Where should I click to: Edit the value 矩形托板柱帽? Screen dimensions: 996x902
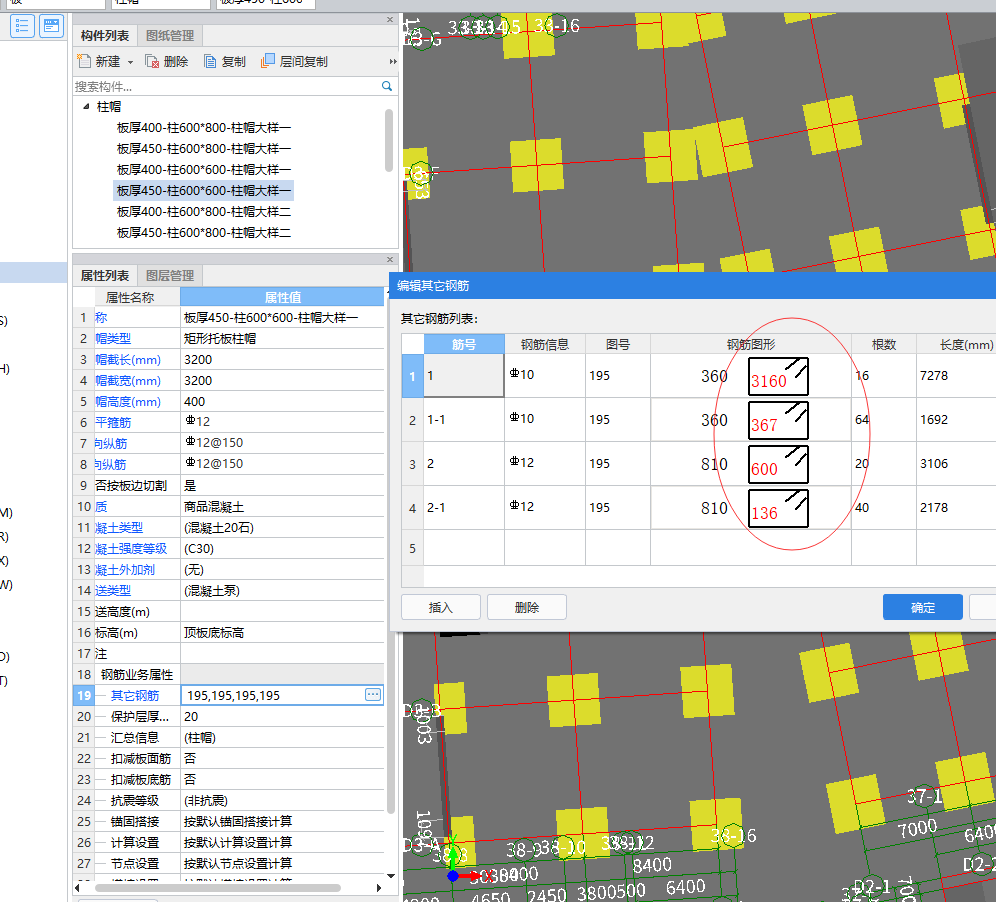(283, 339)
